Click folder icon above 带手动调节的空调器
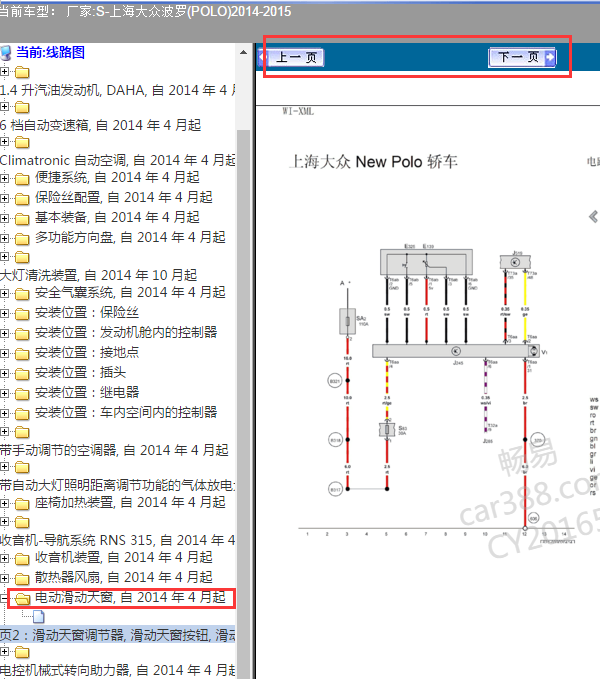Screen dimensions: 600x679 (22, 432)
